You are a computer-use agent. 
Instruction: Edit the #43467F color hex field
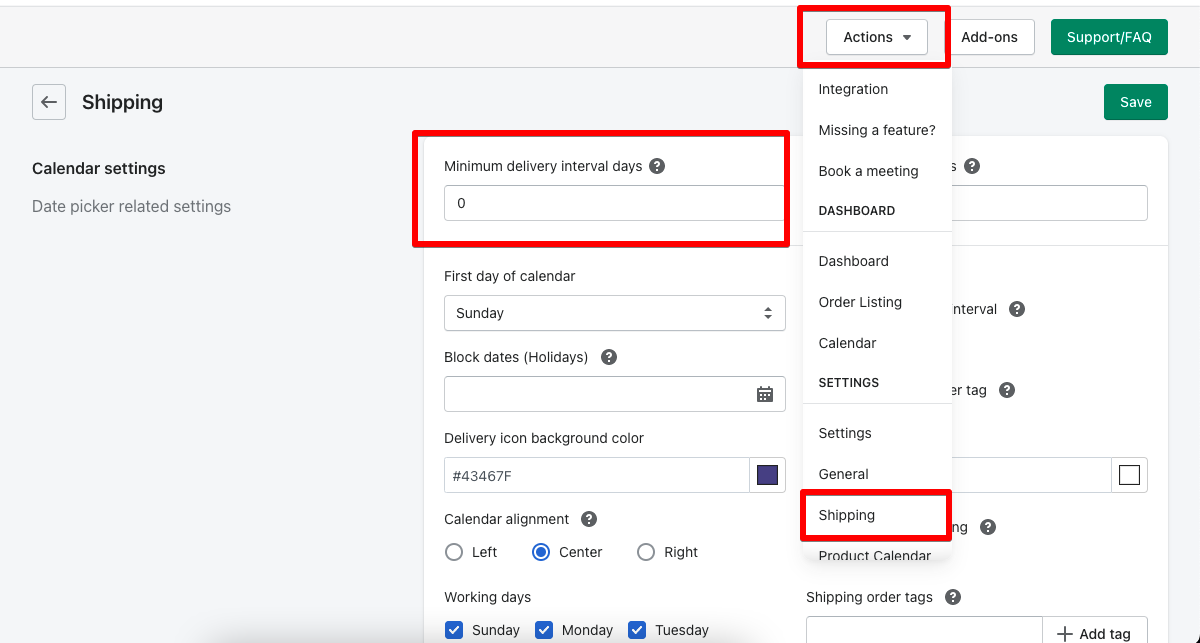coord(597,475)
